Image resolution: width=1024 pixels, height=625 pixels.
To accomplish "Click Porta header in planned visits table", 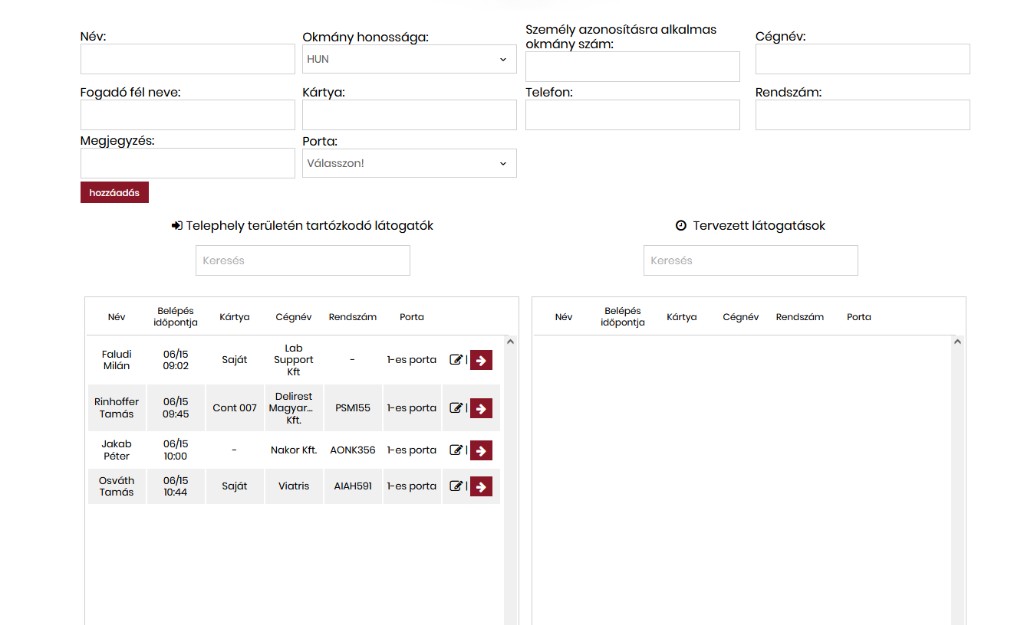I will point(859,317).
